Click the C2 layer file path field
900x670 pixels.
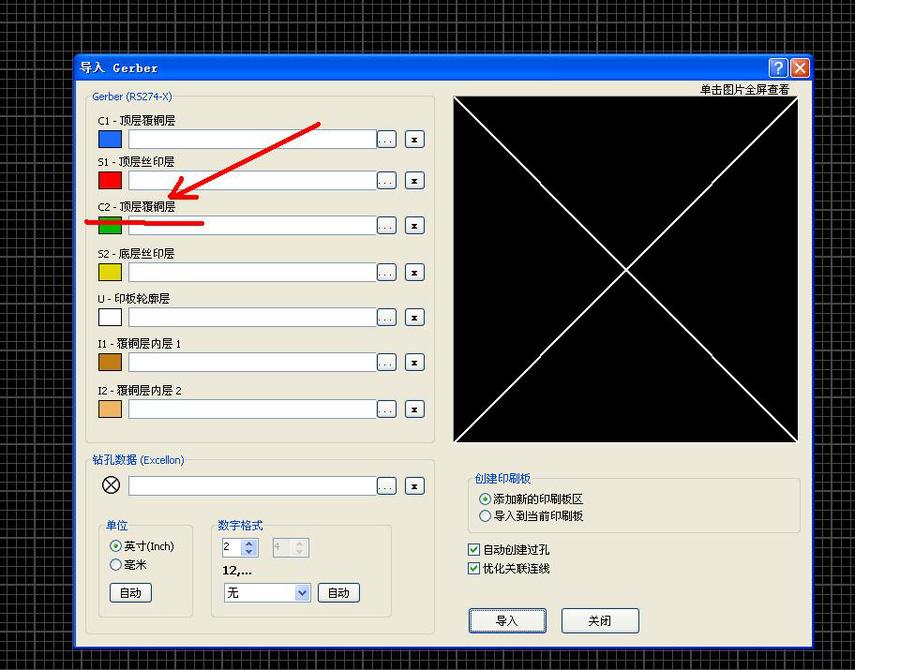[x=251, y=227]
